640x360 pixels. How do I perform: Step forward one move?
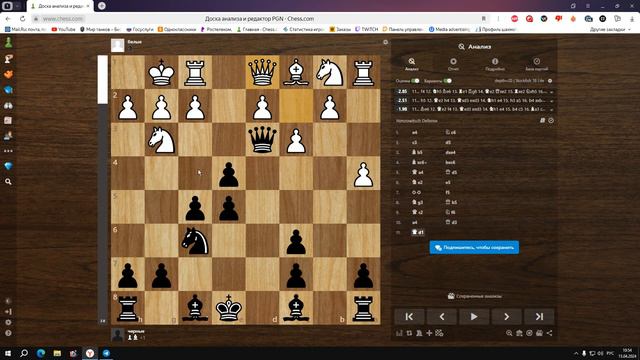click(507, 316)
